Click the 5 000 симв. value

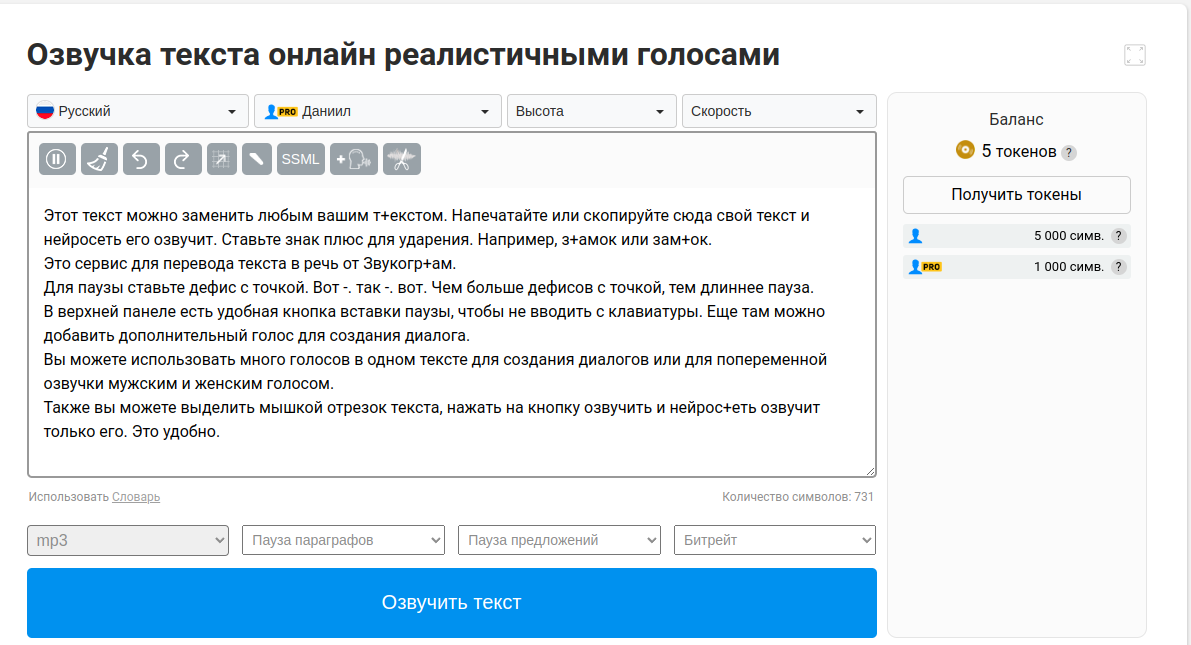(1069, 236)
